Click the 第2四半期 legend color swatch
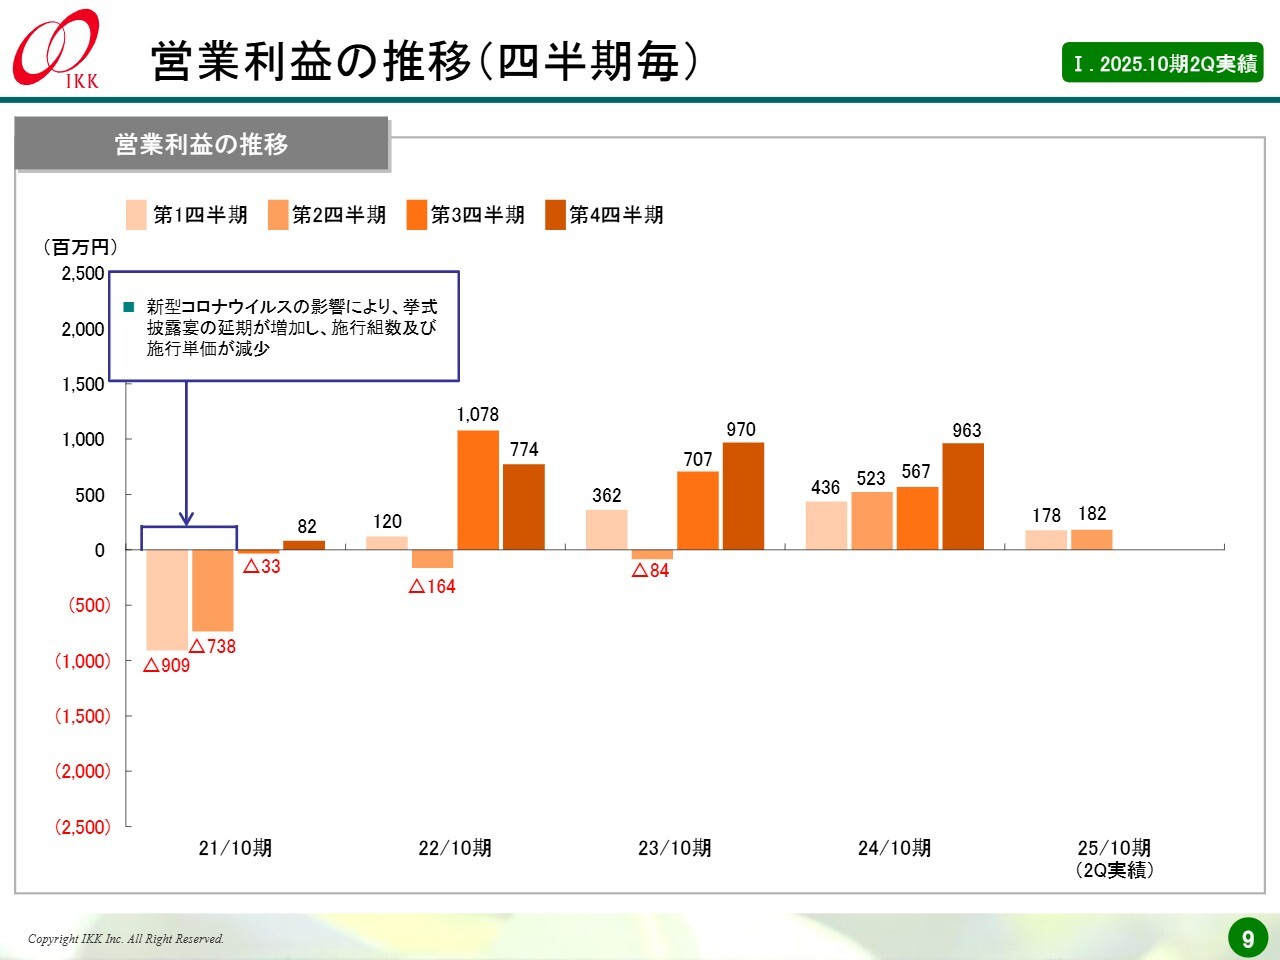1280x960 pixels. (x=278, y=215)
